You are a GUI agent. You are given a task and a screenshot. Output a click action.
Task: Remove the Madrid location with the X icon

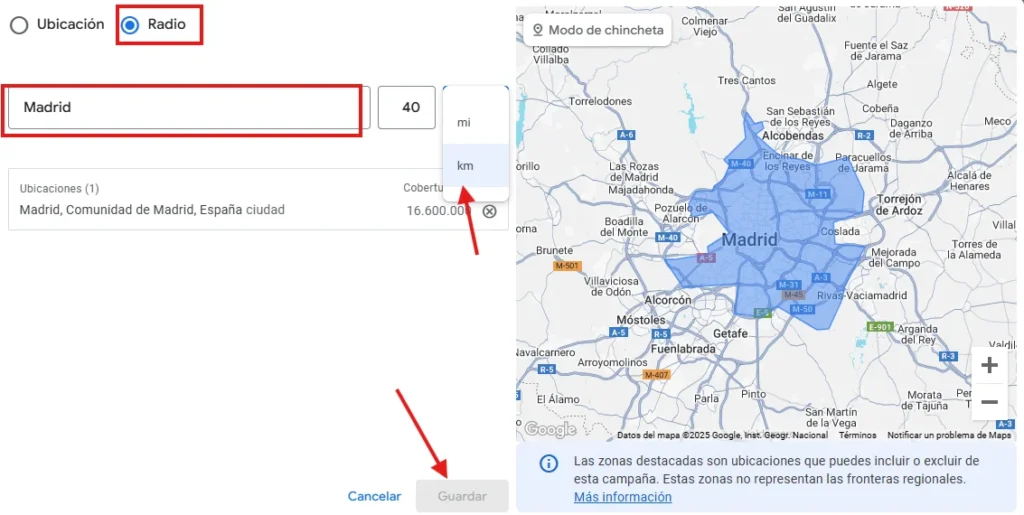tap(489, 211)
